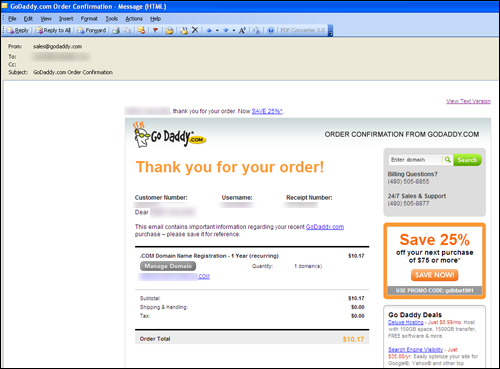
Task: Open the Help question mark icon
Action: pos(271,30)
